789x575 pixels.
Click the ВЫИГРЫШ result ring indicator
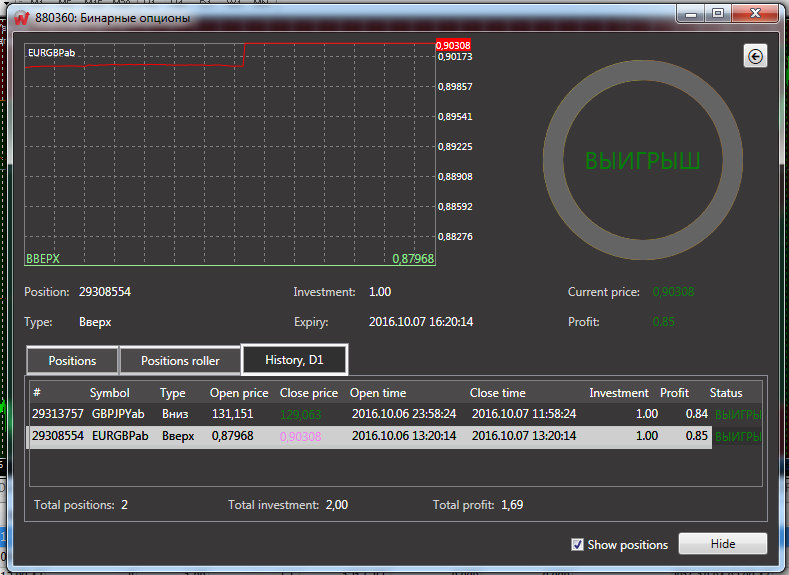642,161
